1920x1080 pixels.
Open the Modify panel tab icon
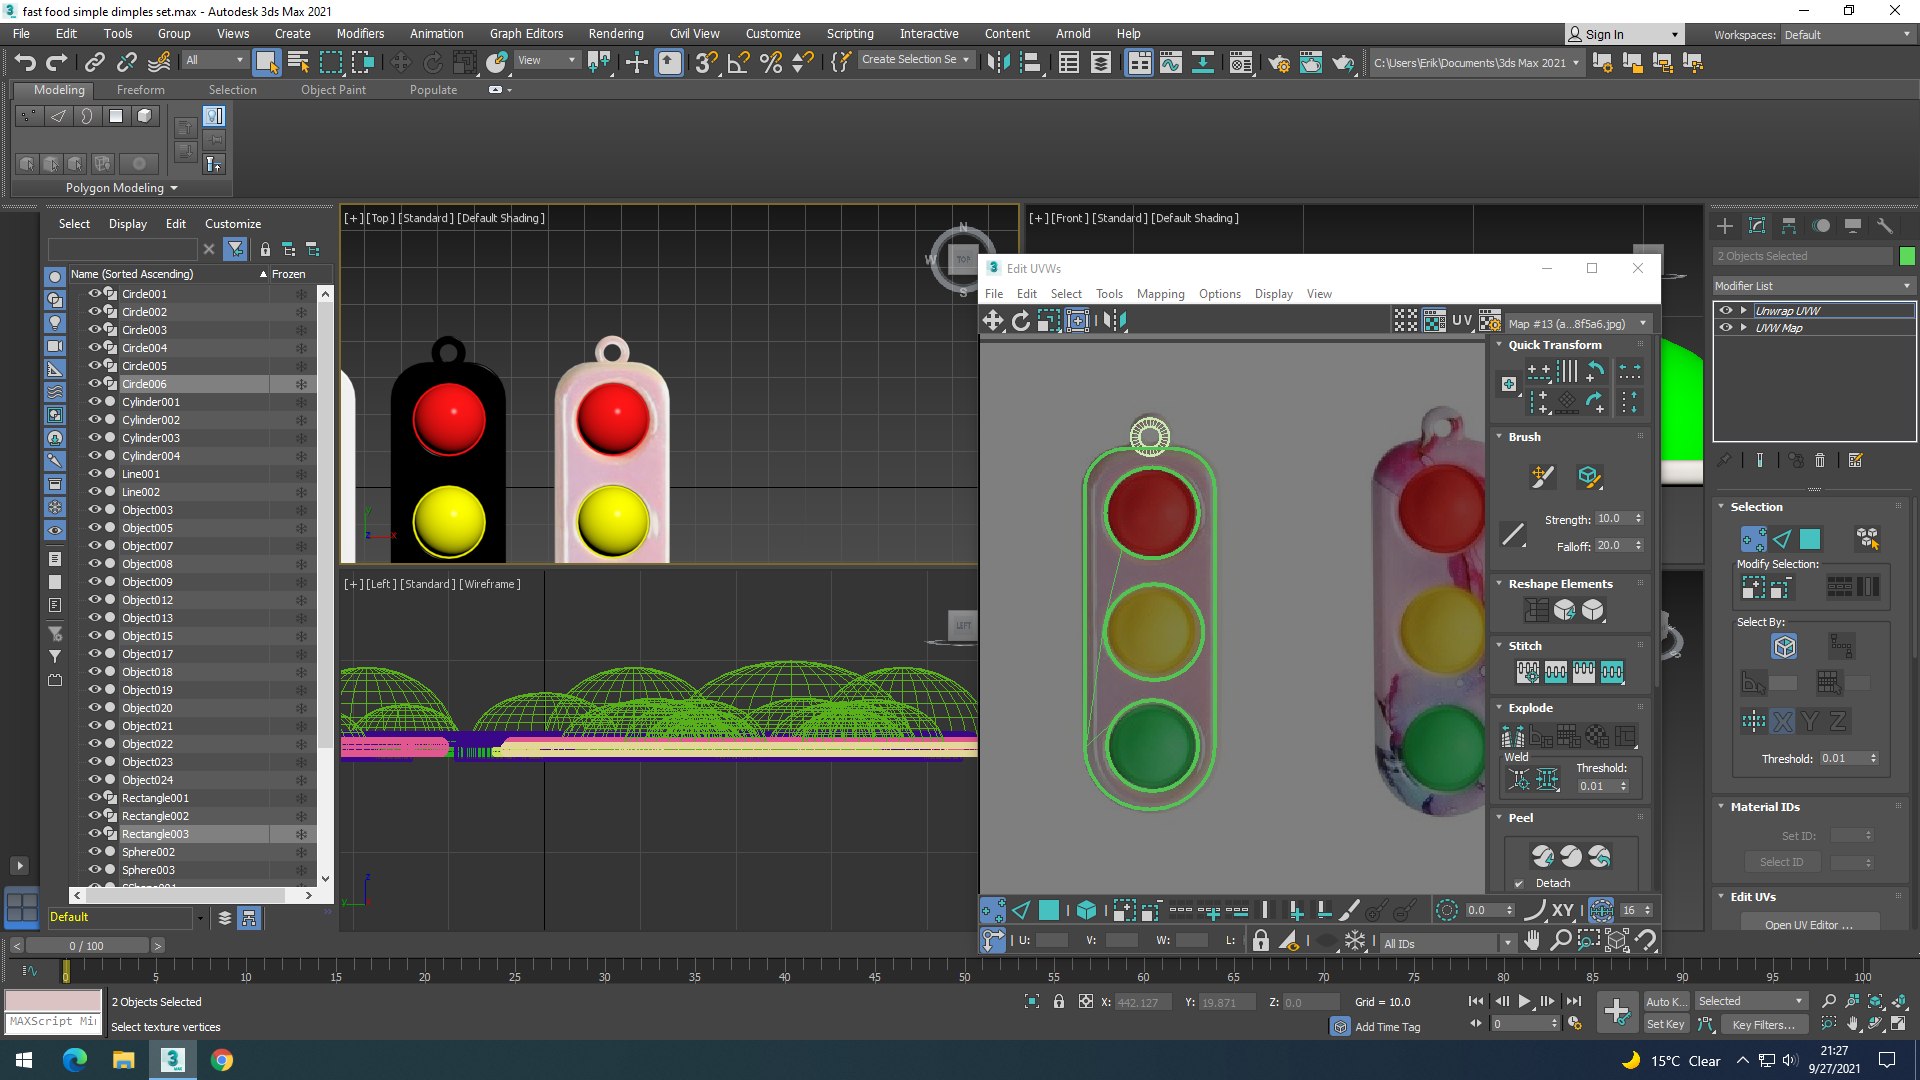pyautogui.click(x=1757, y=226)
